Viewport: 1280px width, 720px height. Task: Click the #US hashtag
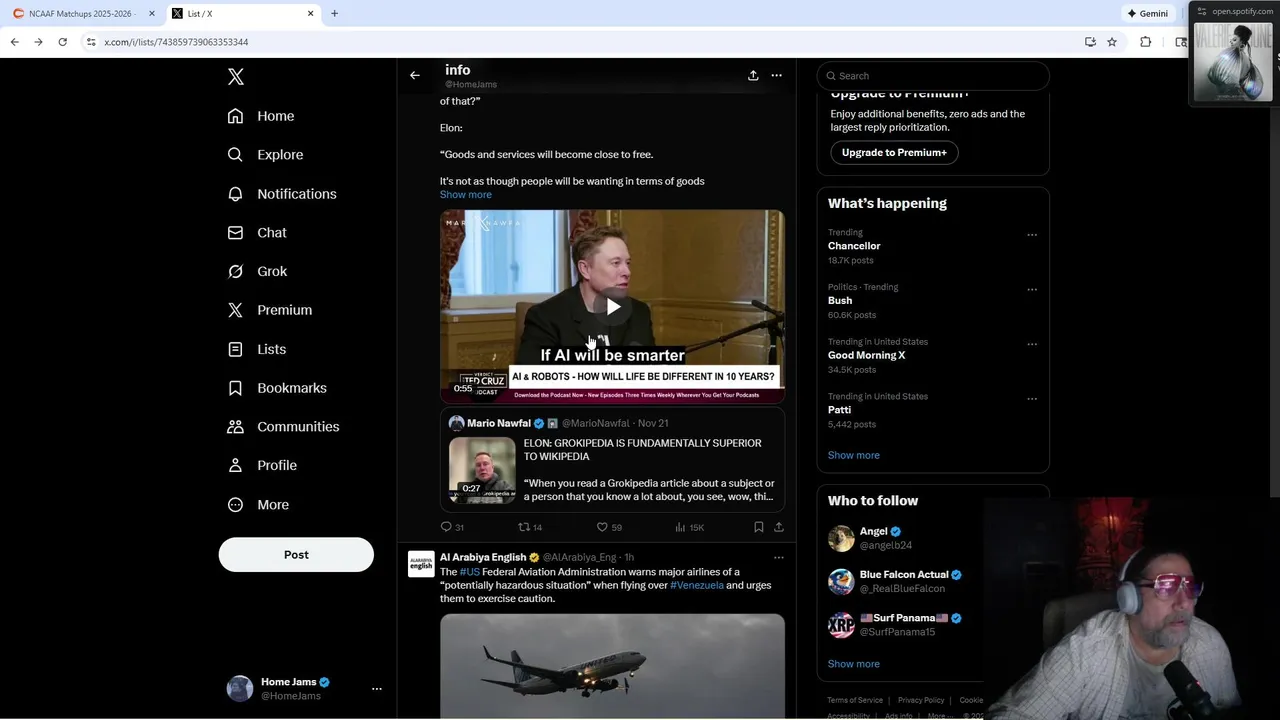[470, 572]
